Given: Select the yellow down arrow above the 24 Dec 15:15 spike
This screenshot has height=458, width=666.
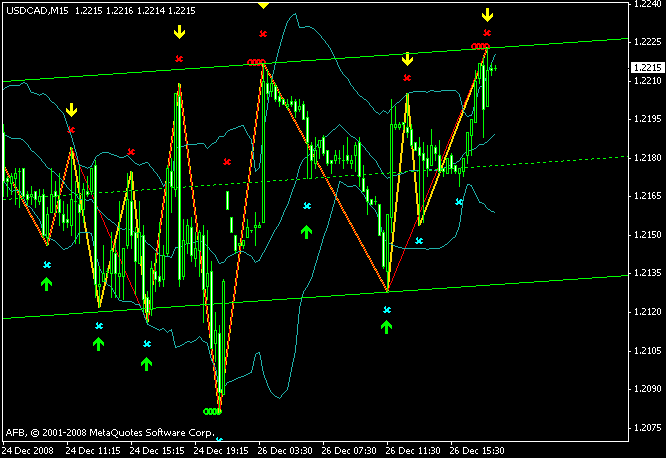Looking at the screenshot, I should point(179,32).
